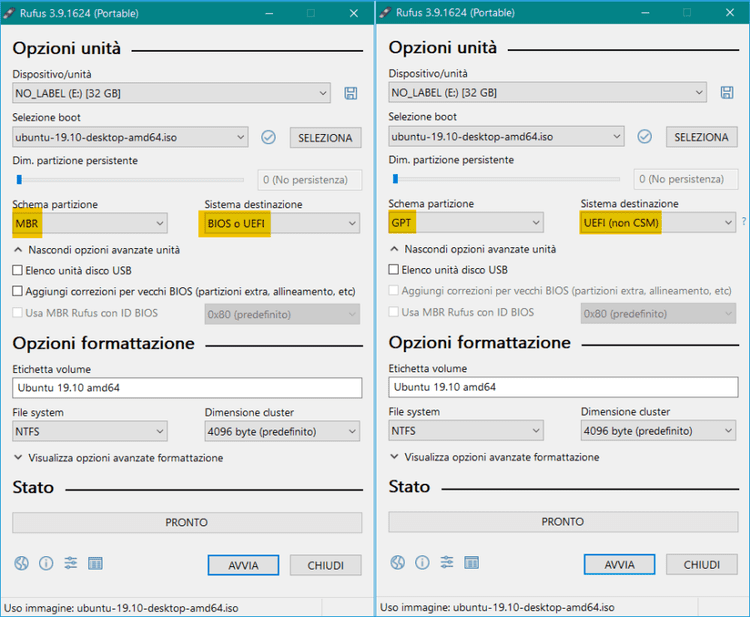Click 'Uso immagine' status text in right window
This screenshot has height=617, width=750.
pos(497,607)
